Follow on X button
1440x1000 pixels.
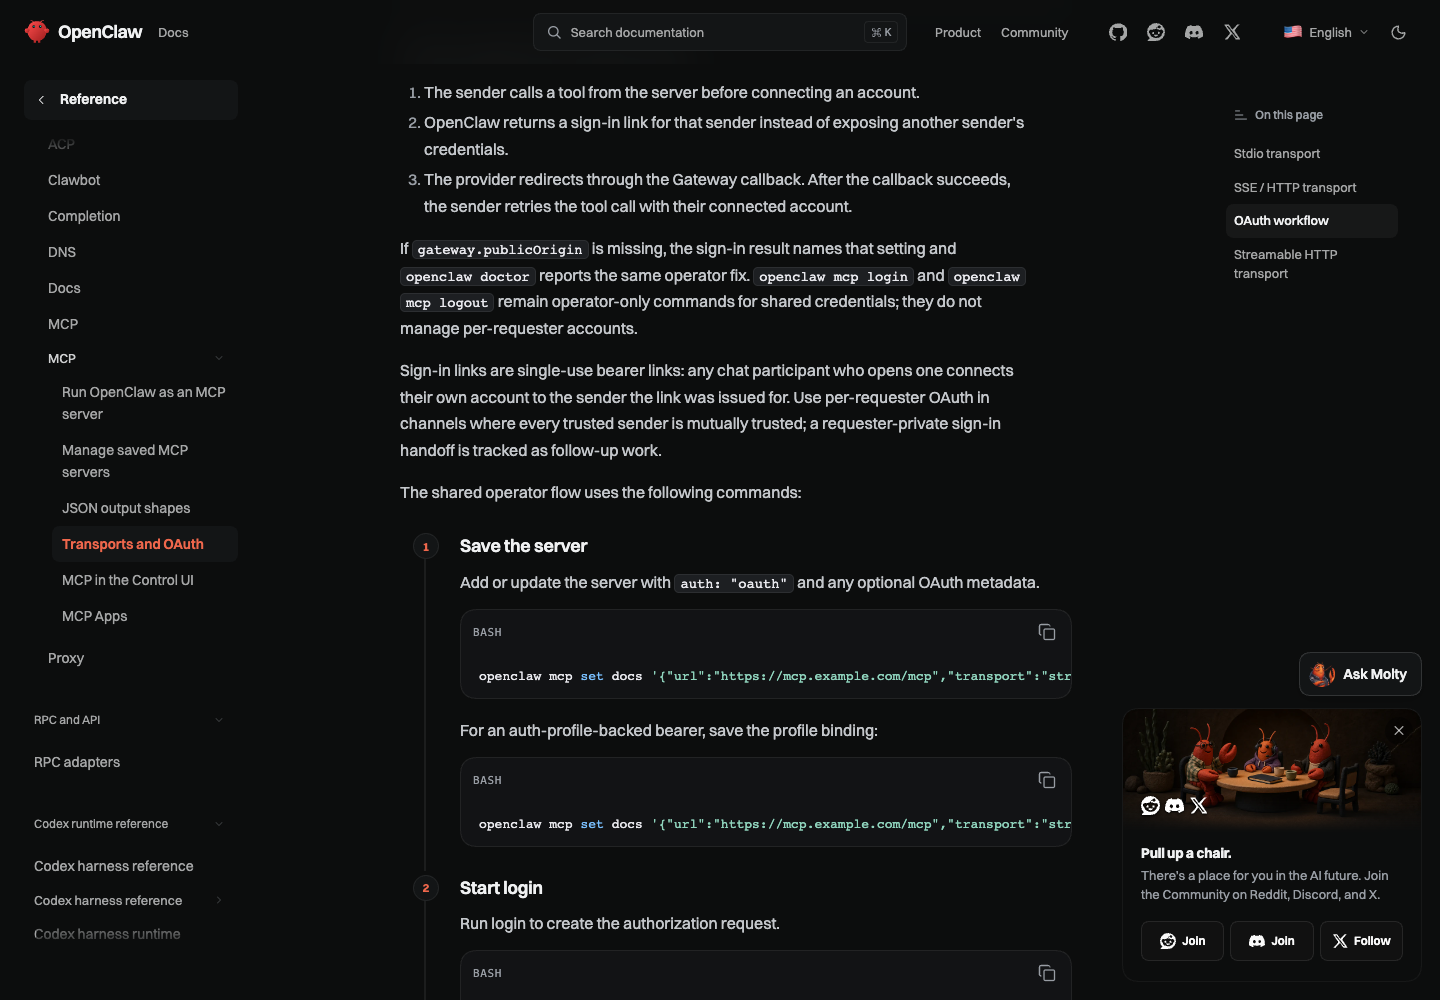(1361, 941)
